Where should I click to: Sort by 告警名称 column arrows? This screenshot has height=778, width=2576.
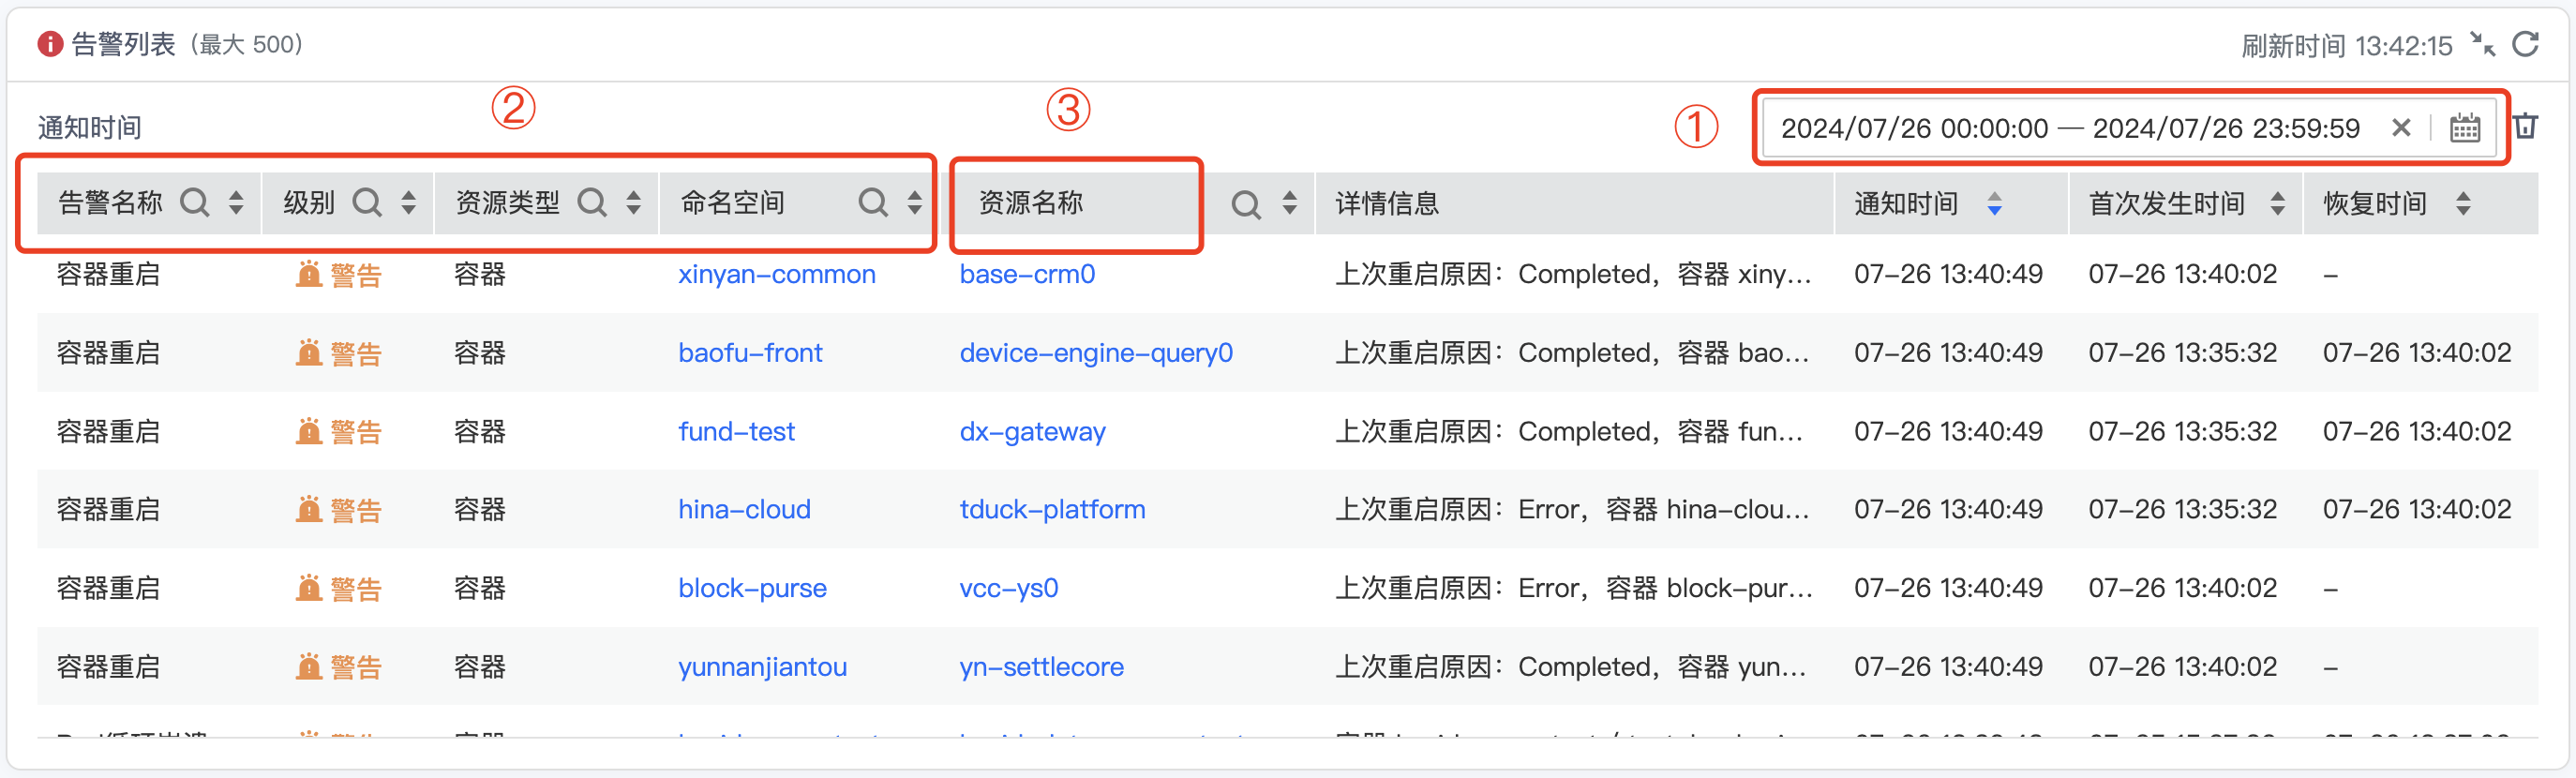coord(236,203)
